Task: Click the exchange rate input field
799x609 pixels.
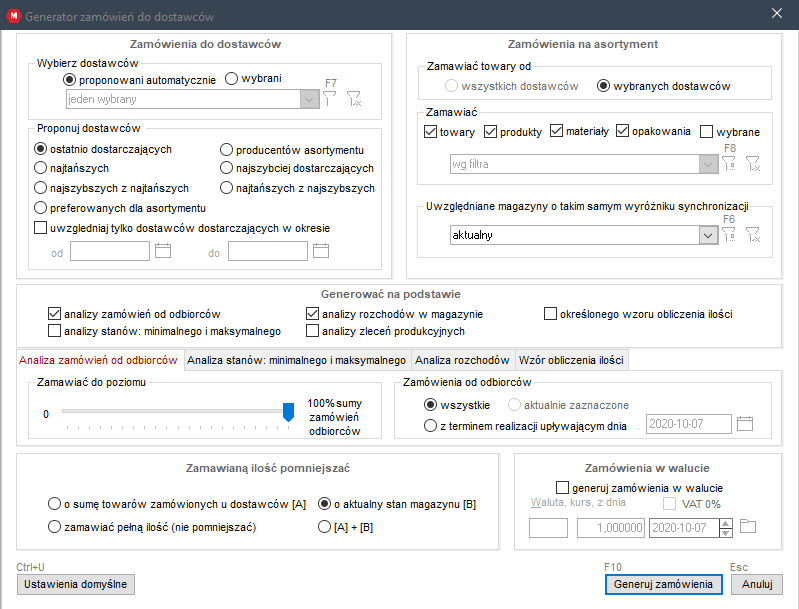Action: pos(608,527)
